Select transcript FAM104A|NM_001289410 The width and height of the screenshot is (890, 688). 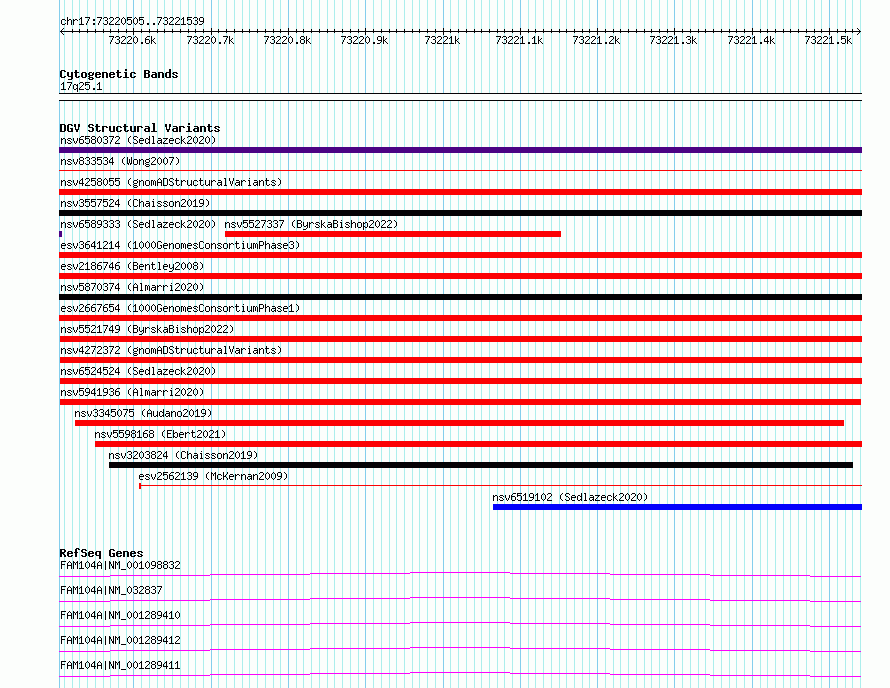(x=120, y=615)
